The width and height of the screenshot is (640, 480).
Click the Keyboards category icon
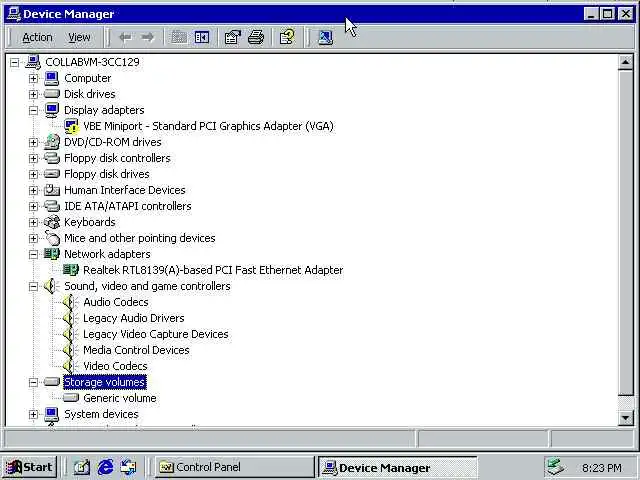tap(52, 222)
